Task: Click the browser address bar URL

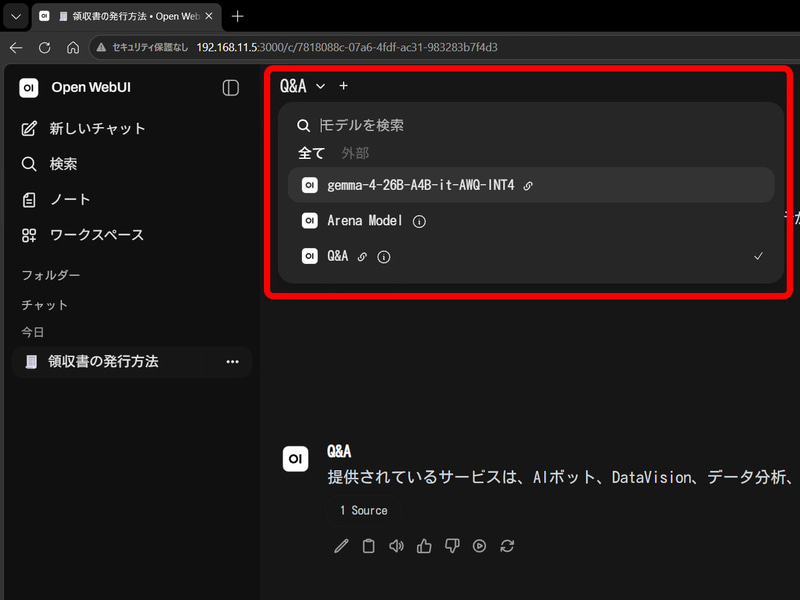Action: [x=347, y=47]
